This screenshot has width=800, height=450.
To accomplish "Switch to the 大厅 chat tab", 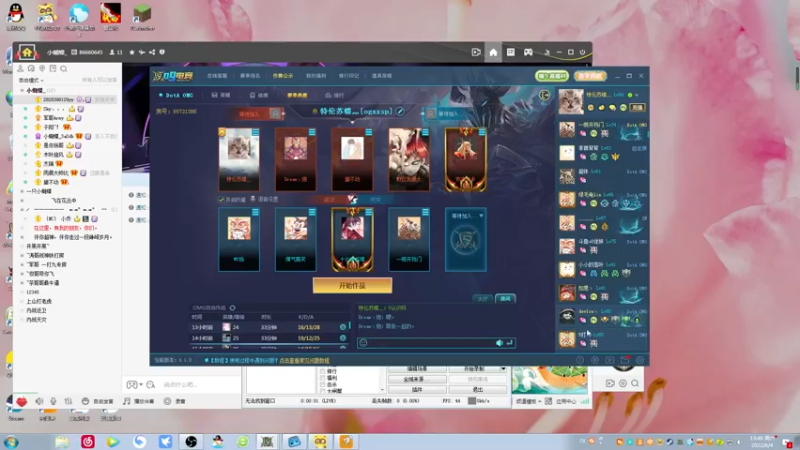I will (x=483, y=298).
